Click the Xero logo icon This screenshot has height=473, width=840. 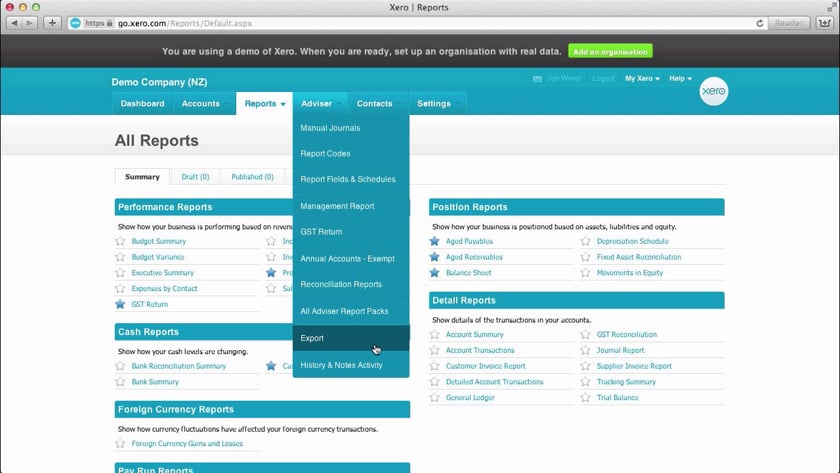714,91
